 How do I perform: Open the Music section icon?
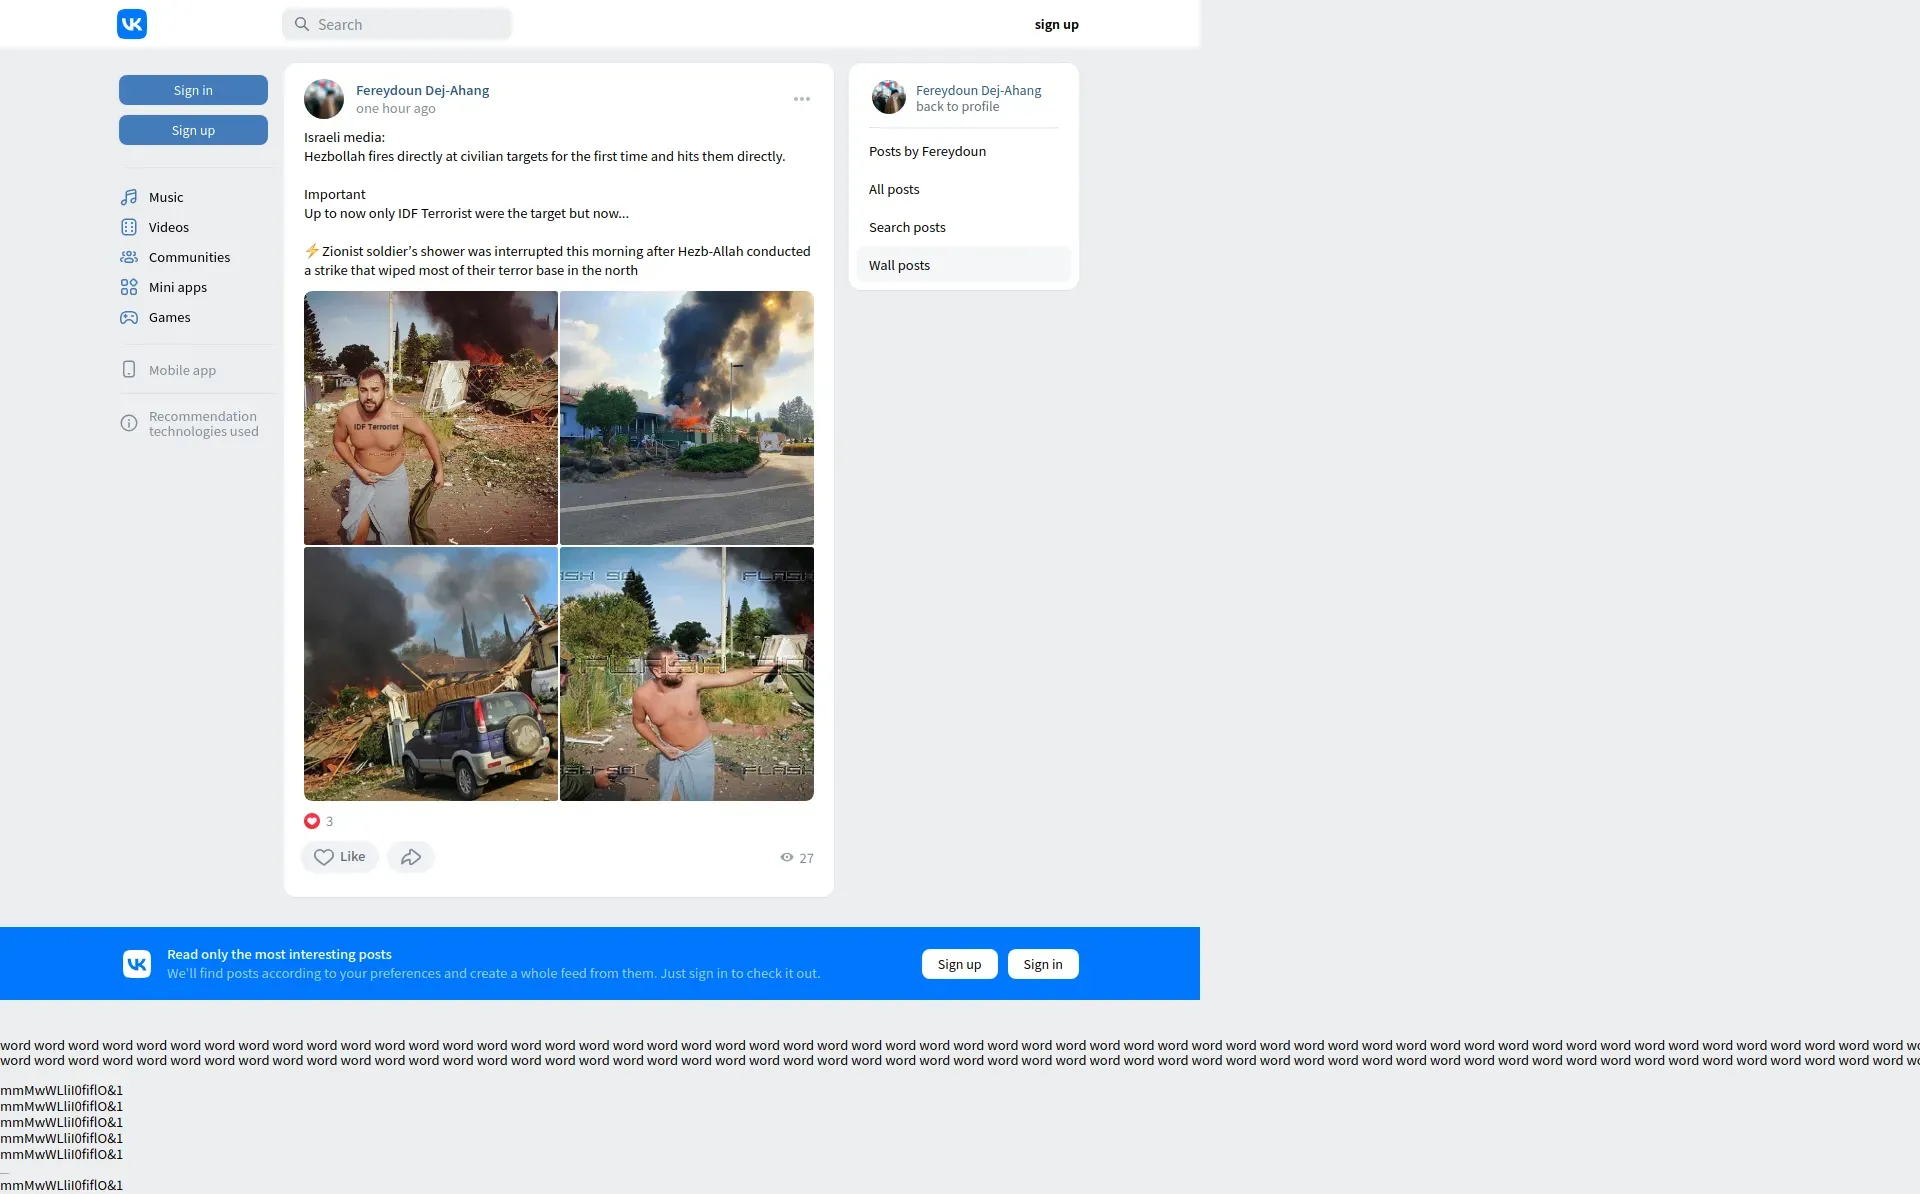click(x=129, y=197)
